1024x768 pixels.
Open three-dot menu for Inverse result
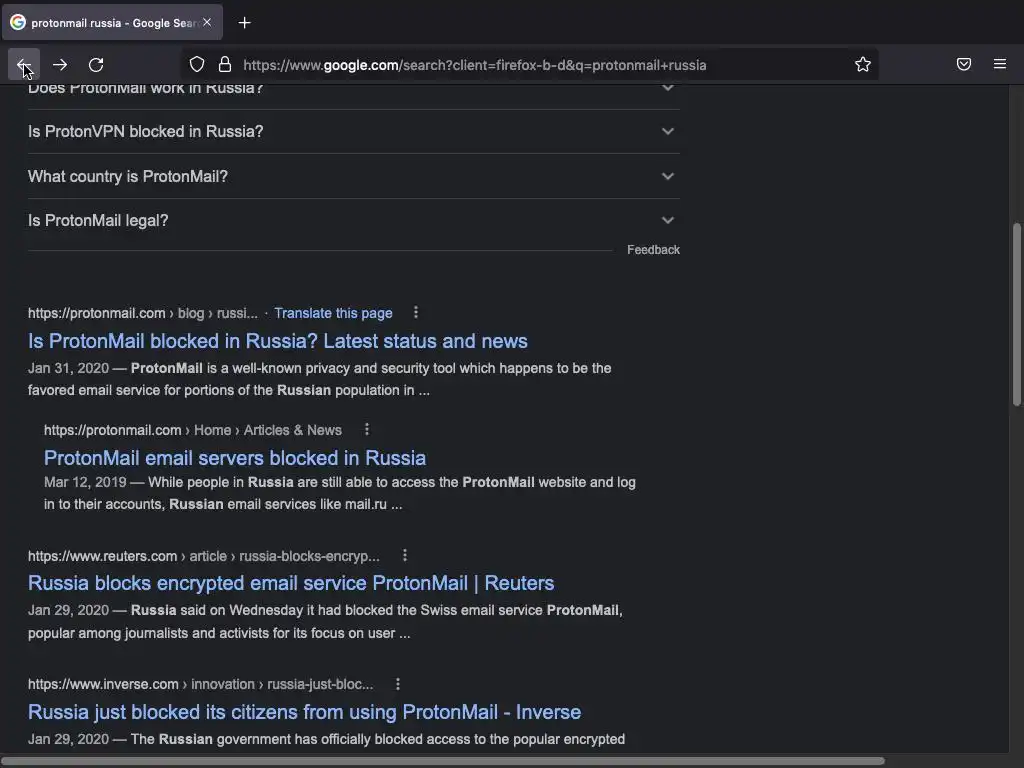398,684
